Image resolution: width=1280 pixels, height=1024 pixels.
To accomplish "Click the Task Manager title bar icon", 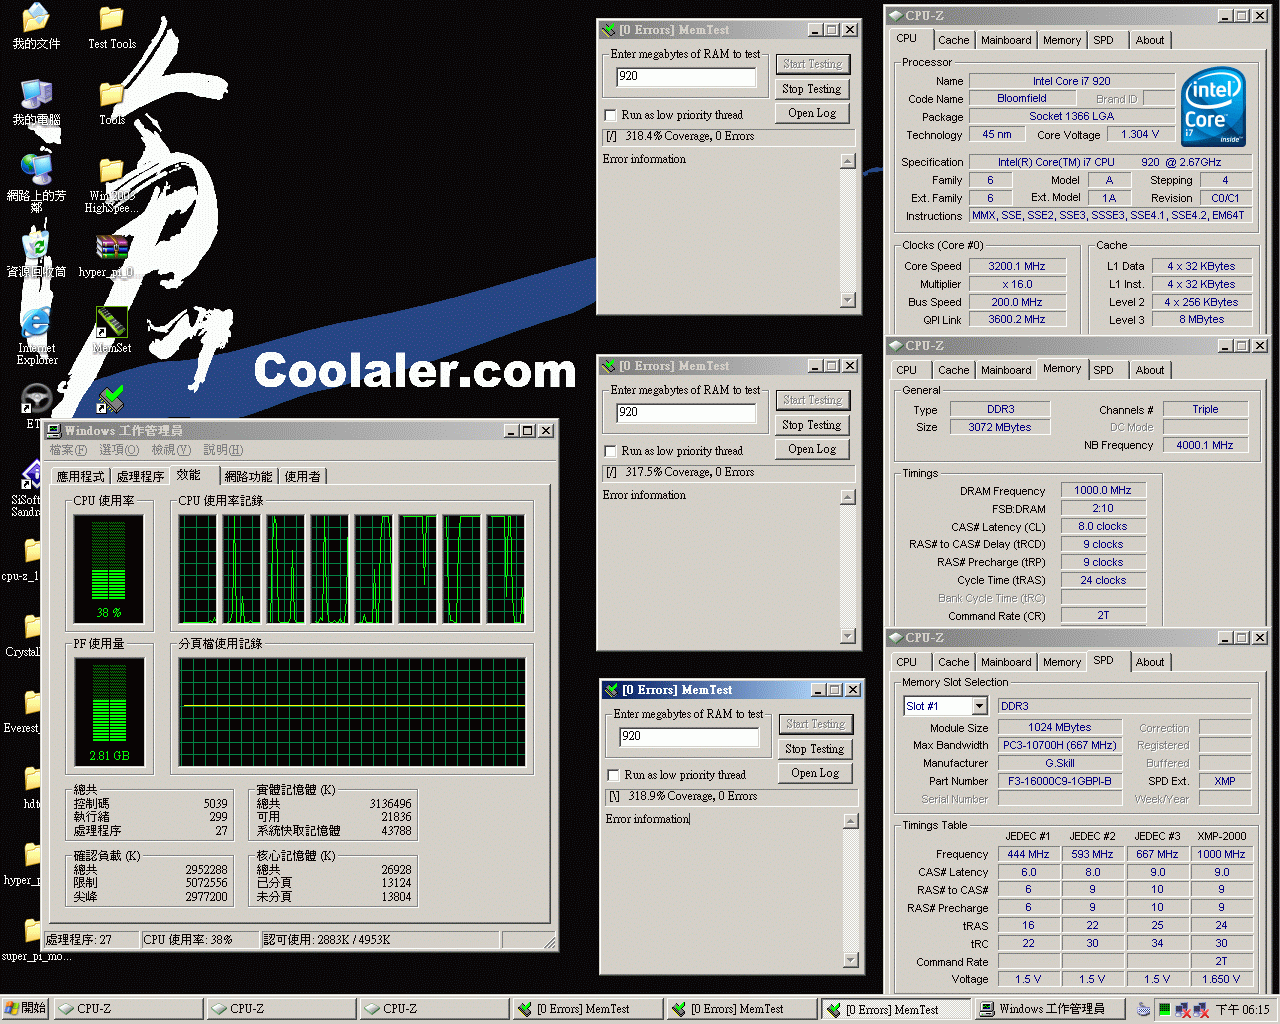I will (x=54, y=431).
